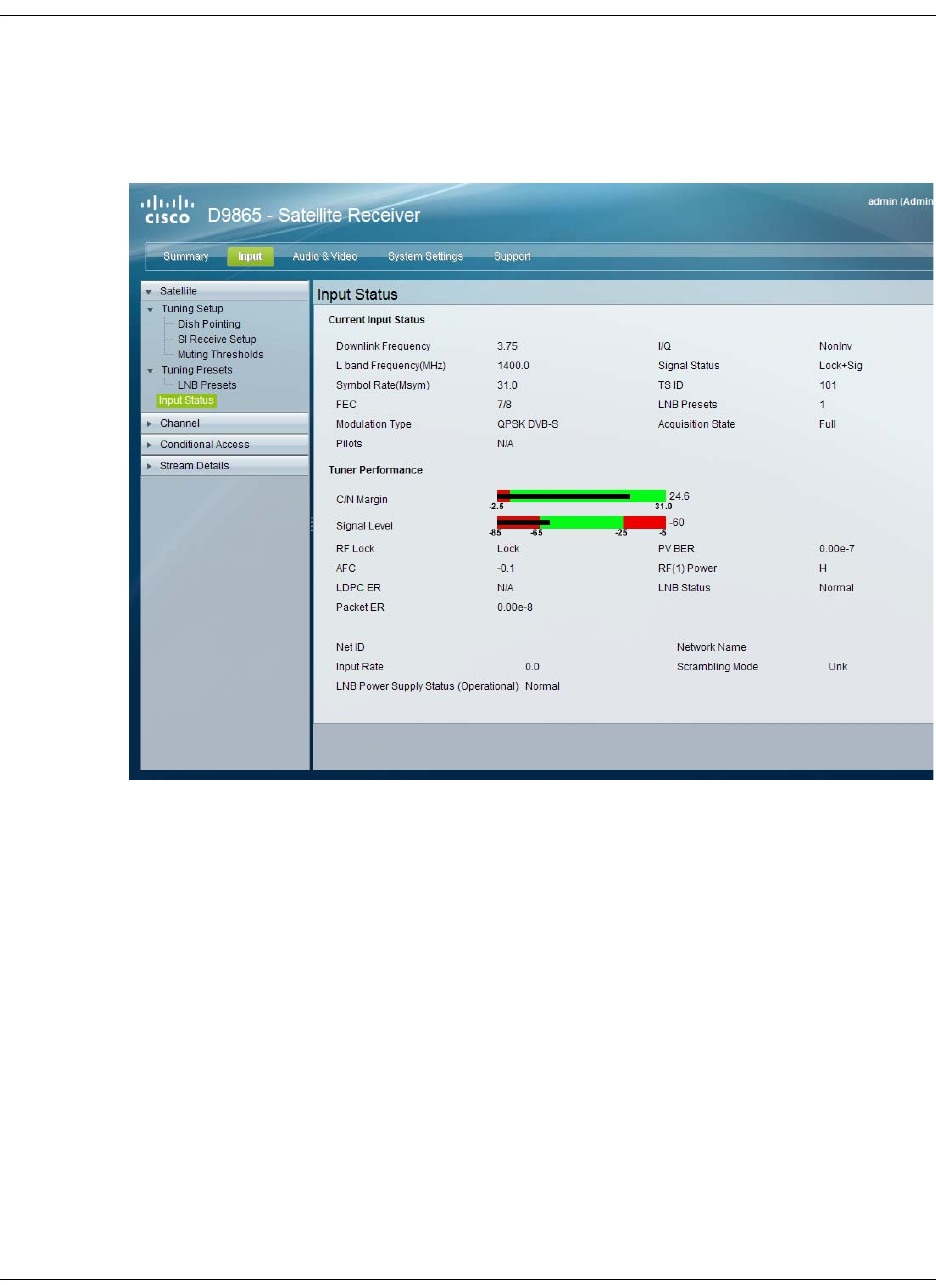Open the Audio & Video tab
936x1285 pixels.
324,257
